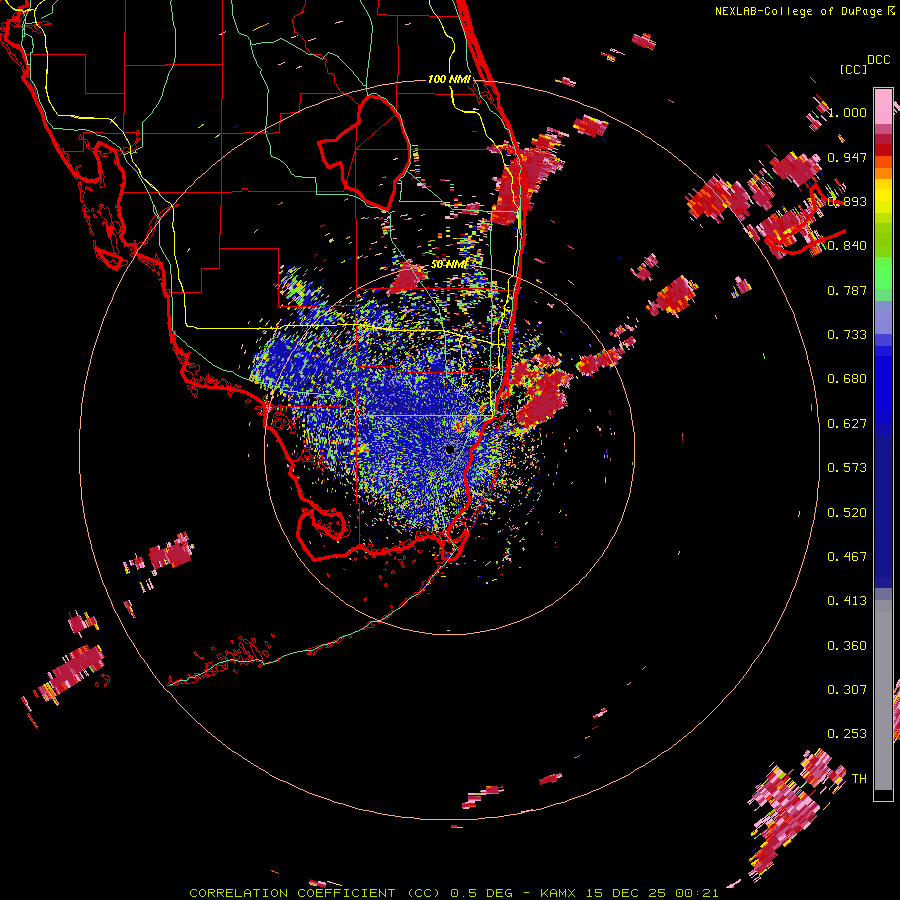Click the 0.947 scale value
The width and height of the screenshot is (900, 900).
pos(847,157)
